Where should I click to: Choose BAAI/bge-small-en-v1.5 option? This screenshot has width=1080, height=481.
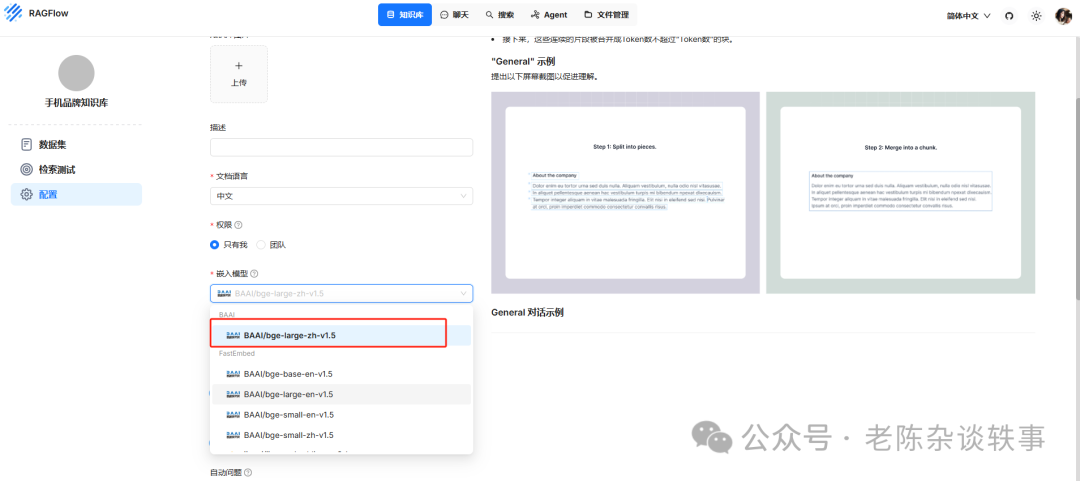[x=341, y=415]
